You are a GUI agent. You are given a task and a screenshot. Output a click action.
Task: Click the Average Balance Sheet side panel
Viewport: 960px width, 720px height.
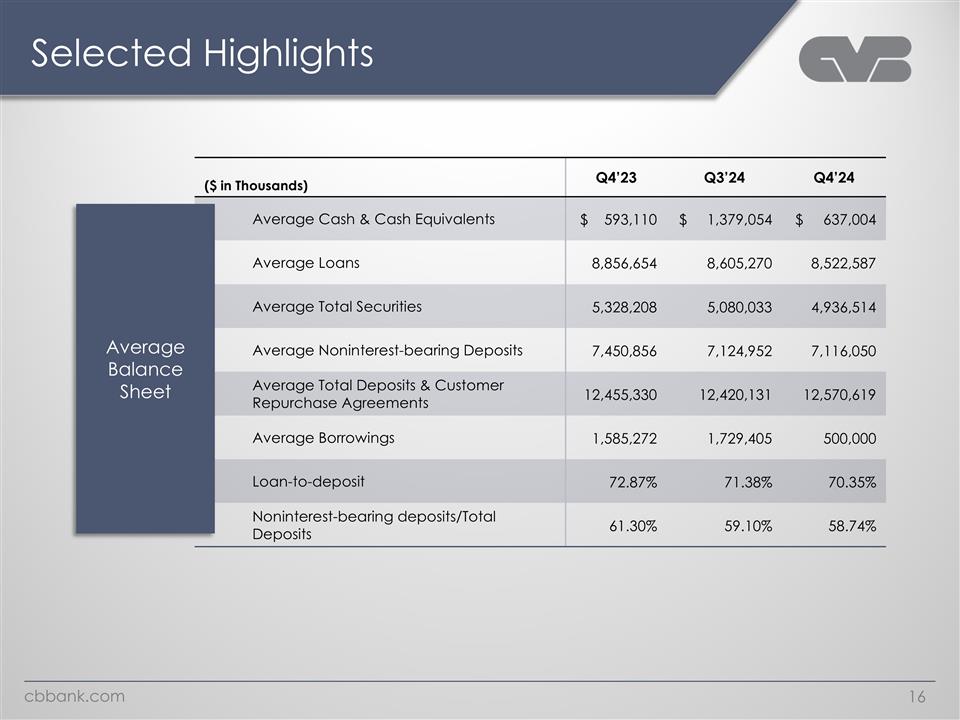pyautogui.click(x=146, y=369)
